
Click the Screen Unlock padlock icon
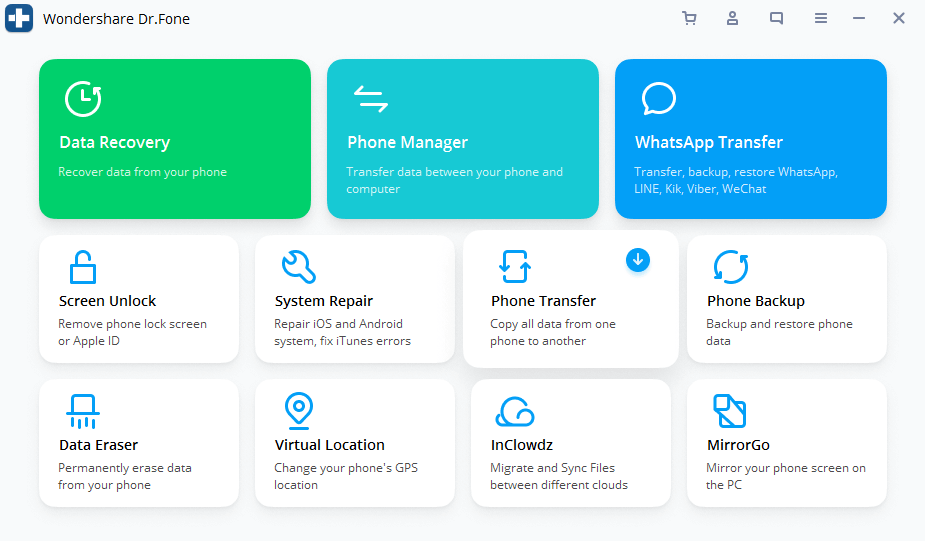coord(82,267)
